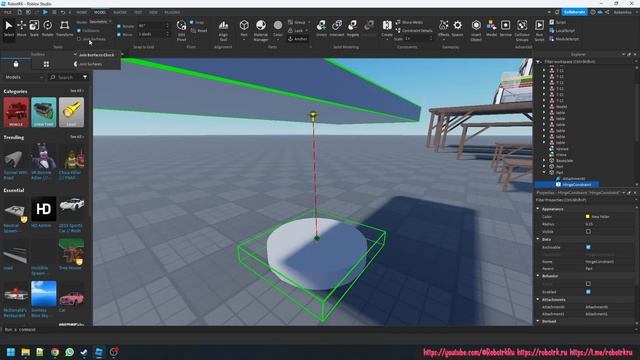The width and height of the screenshot is (640, 360).
Task: Click the Run Script button
Action: tap(539, 30)
